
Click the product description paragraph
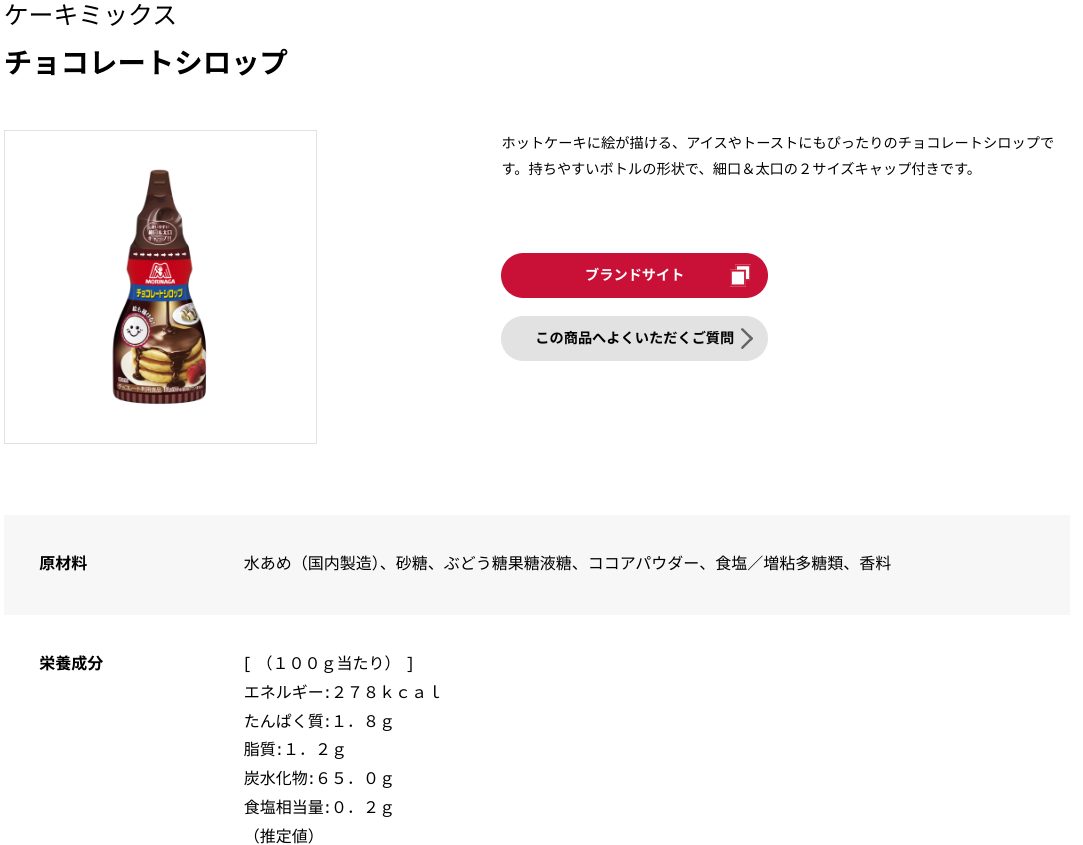point(778,155)
